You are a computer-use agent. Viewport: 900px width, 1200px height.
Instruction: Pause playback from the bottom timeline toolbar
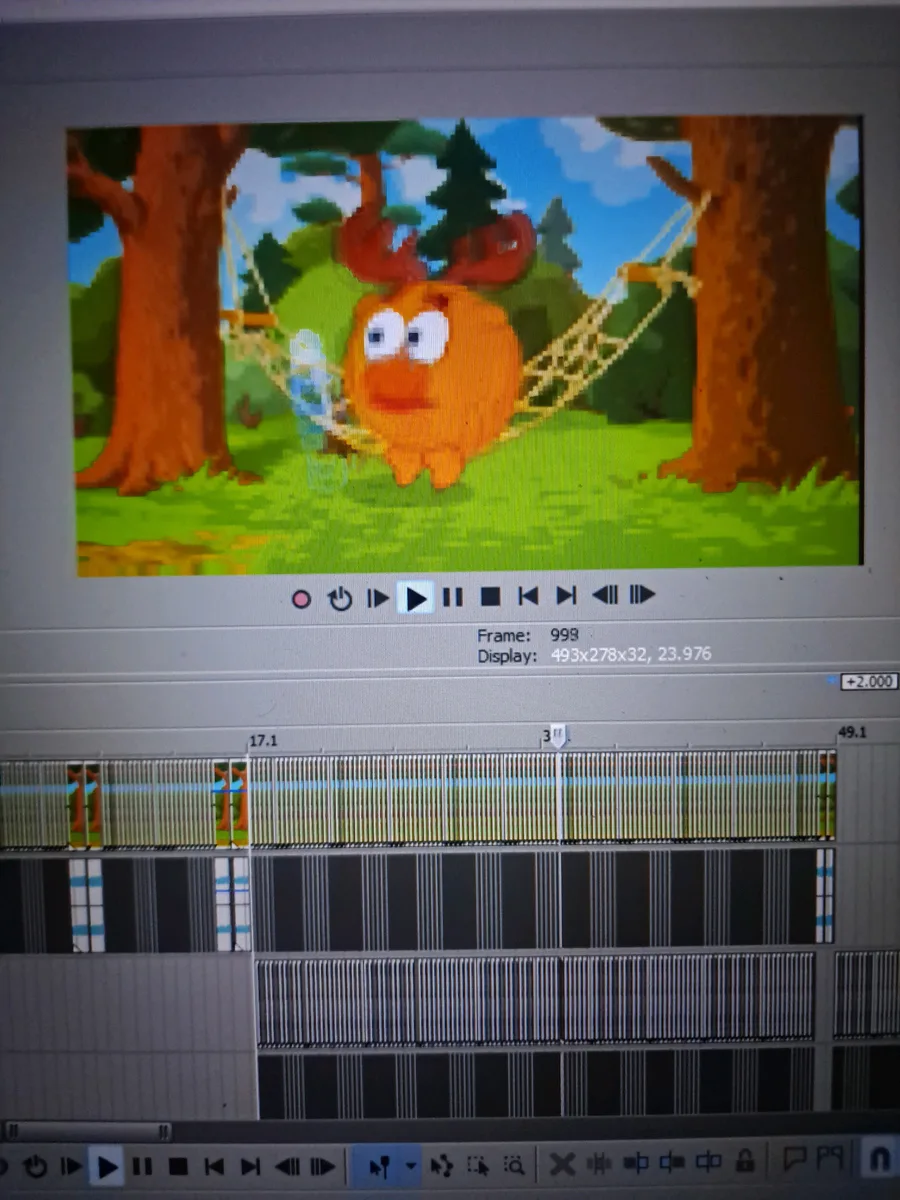tap(142, 1166)
